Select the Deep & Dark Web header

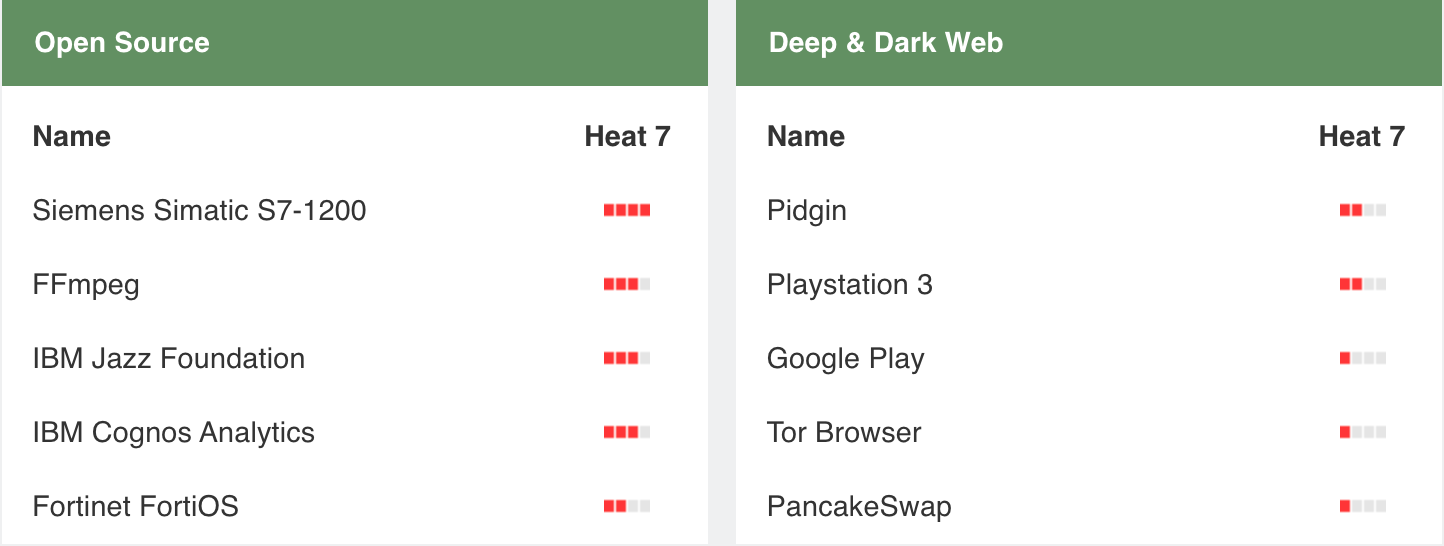[885, 43]
